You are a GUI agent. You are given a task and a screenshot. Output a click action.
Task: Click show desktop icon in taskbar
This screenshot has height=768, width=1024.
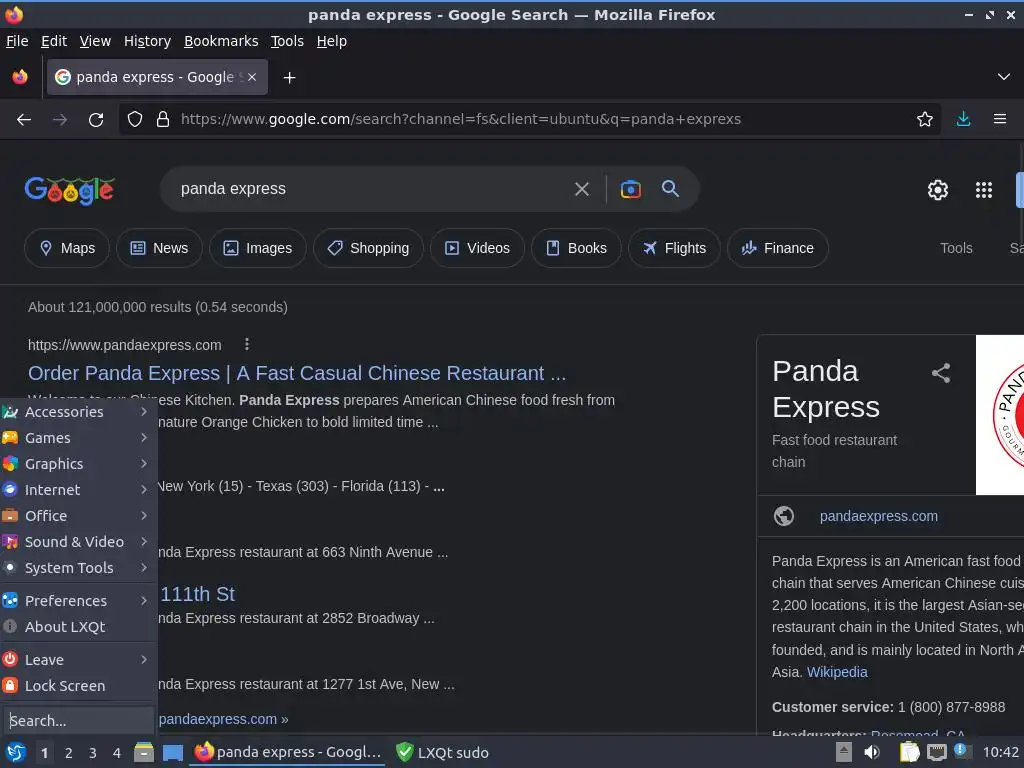click(x=172, y=752)
